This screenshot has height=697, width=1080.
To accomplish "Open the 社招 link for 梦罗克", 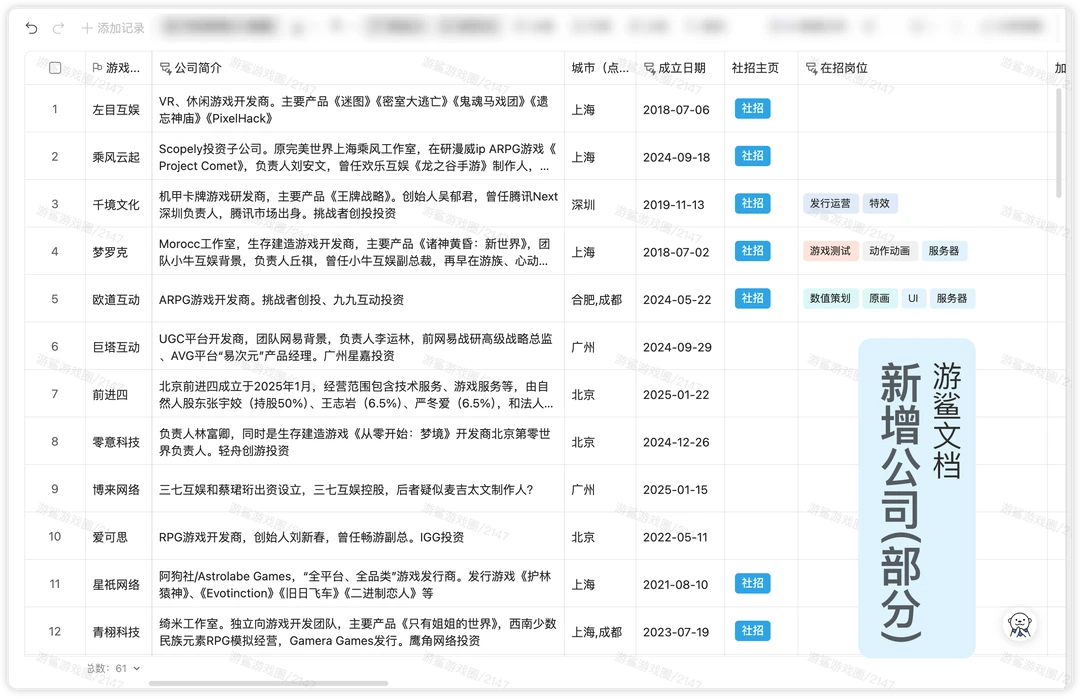I will [x=752, y=251].
